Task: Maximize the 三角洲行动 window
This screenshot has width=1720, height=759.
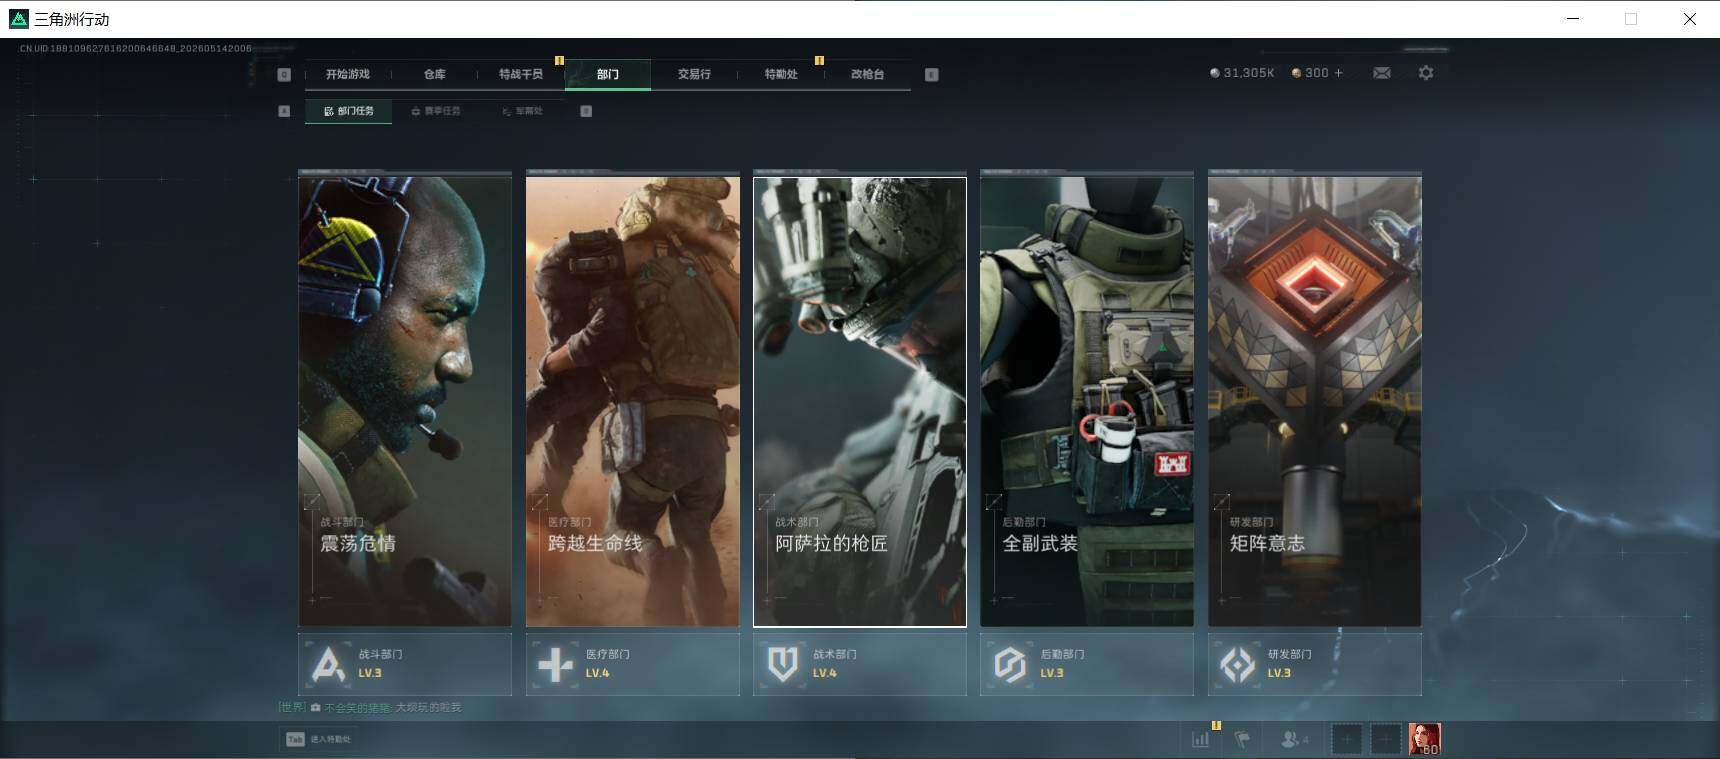Action: [x=1631, y=19]
